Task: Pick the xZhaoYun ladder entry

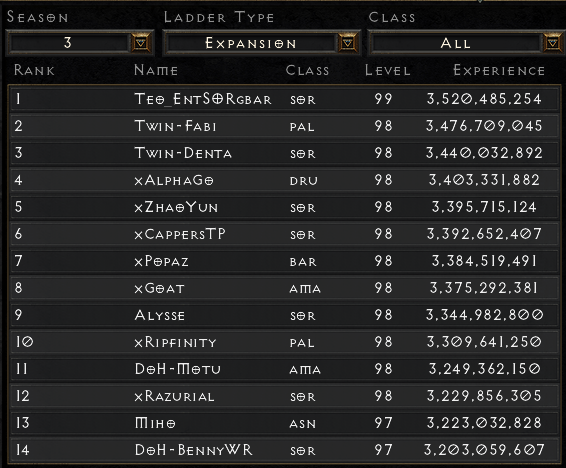Action: pyautogui.click(x=284, y=207)
